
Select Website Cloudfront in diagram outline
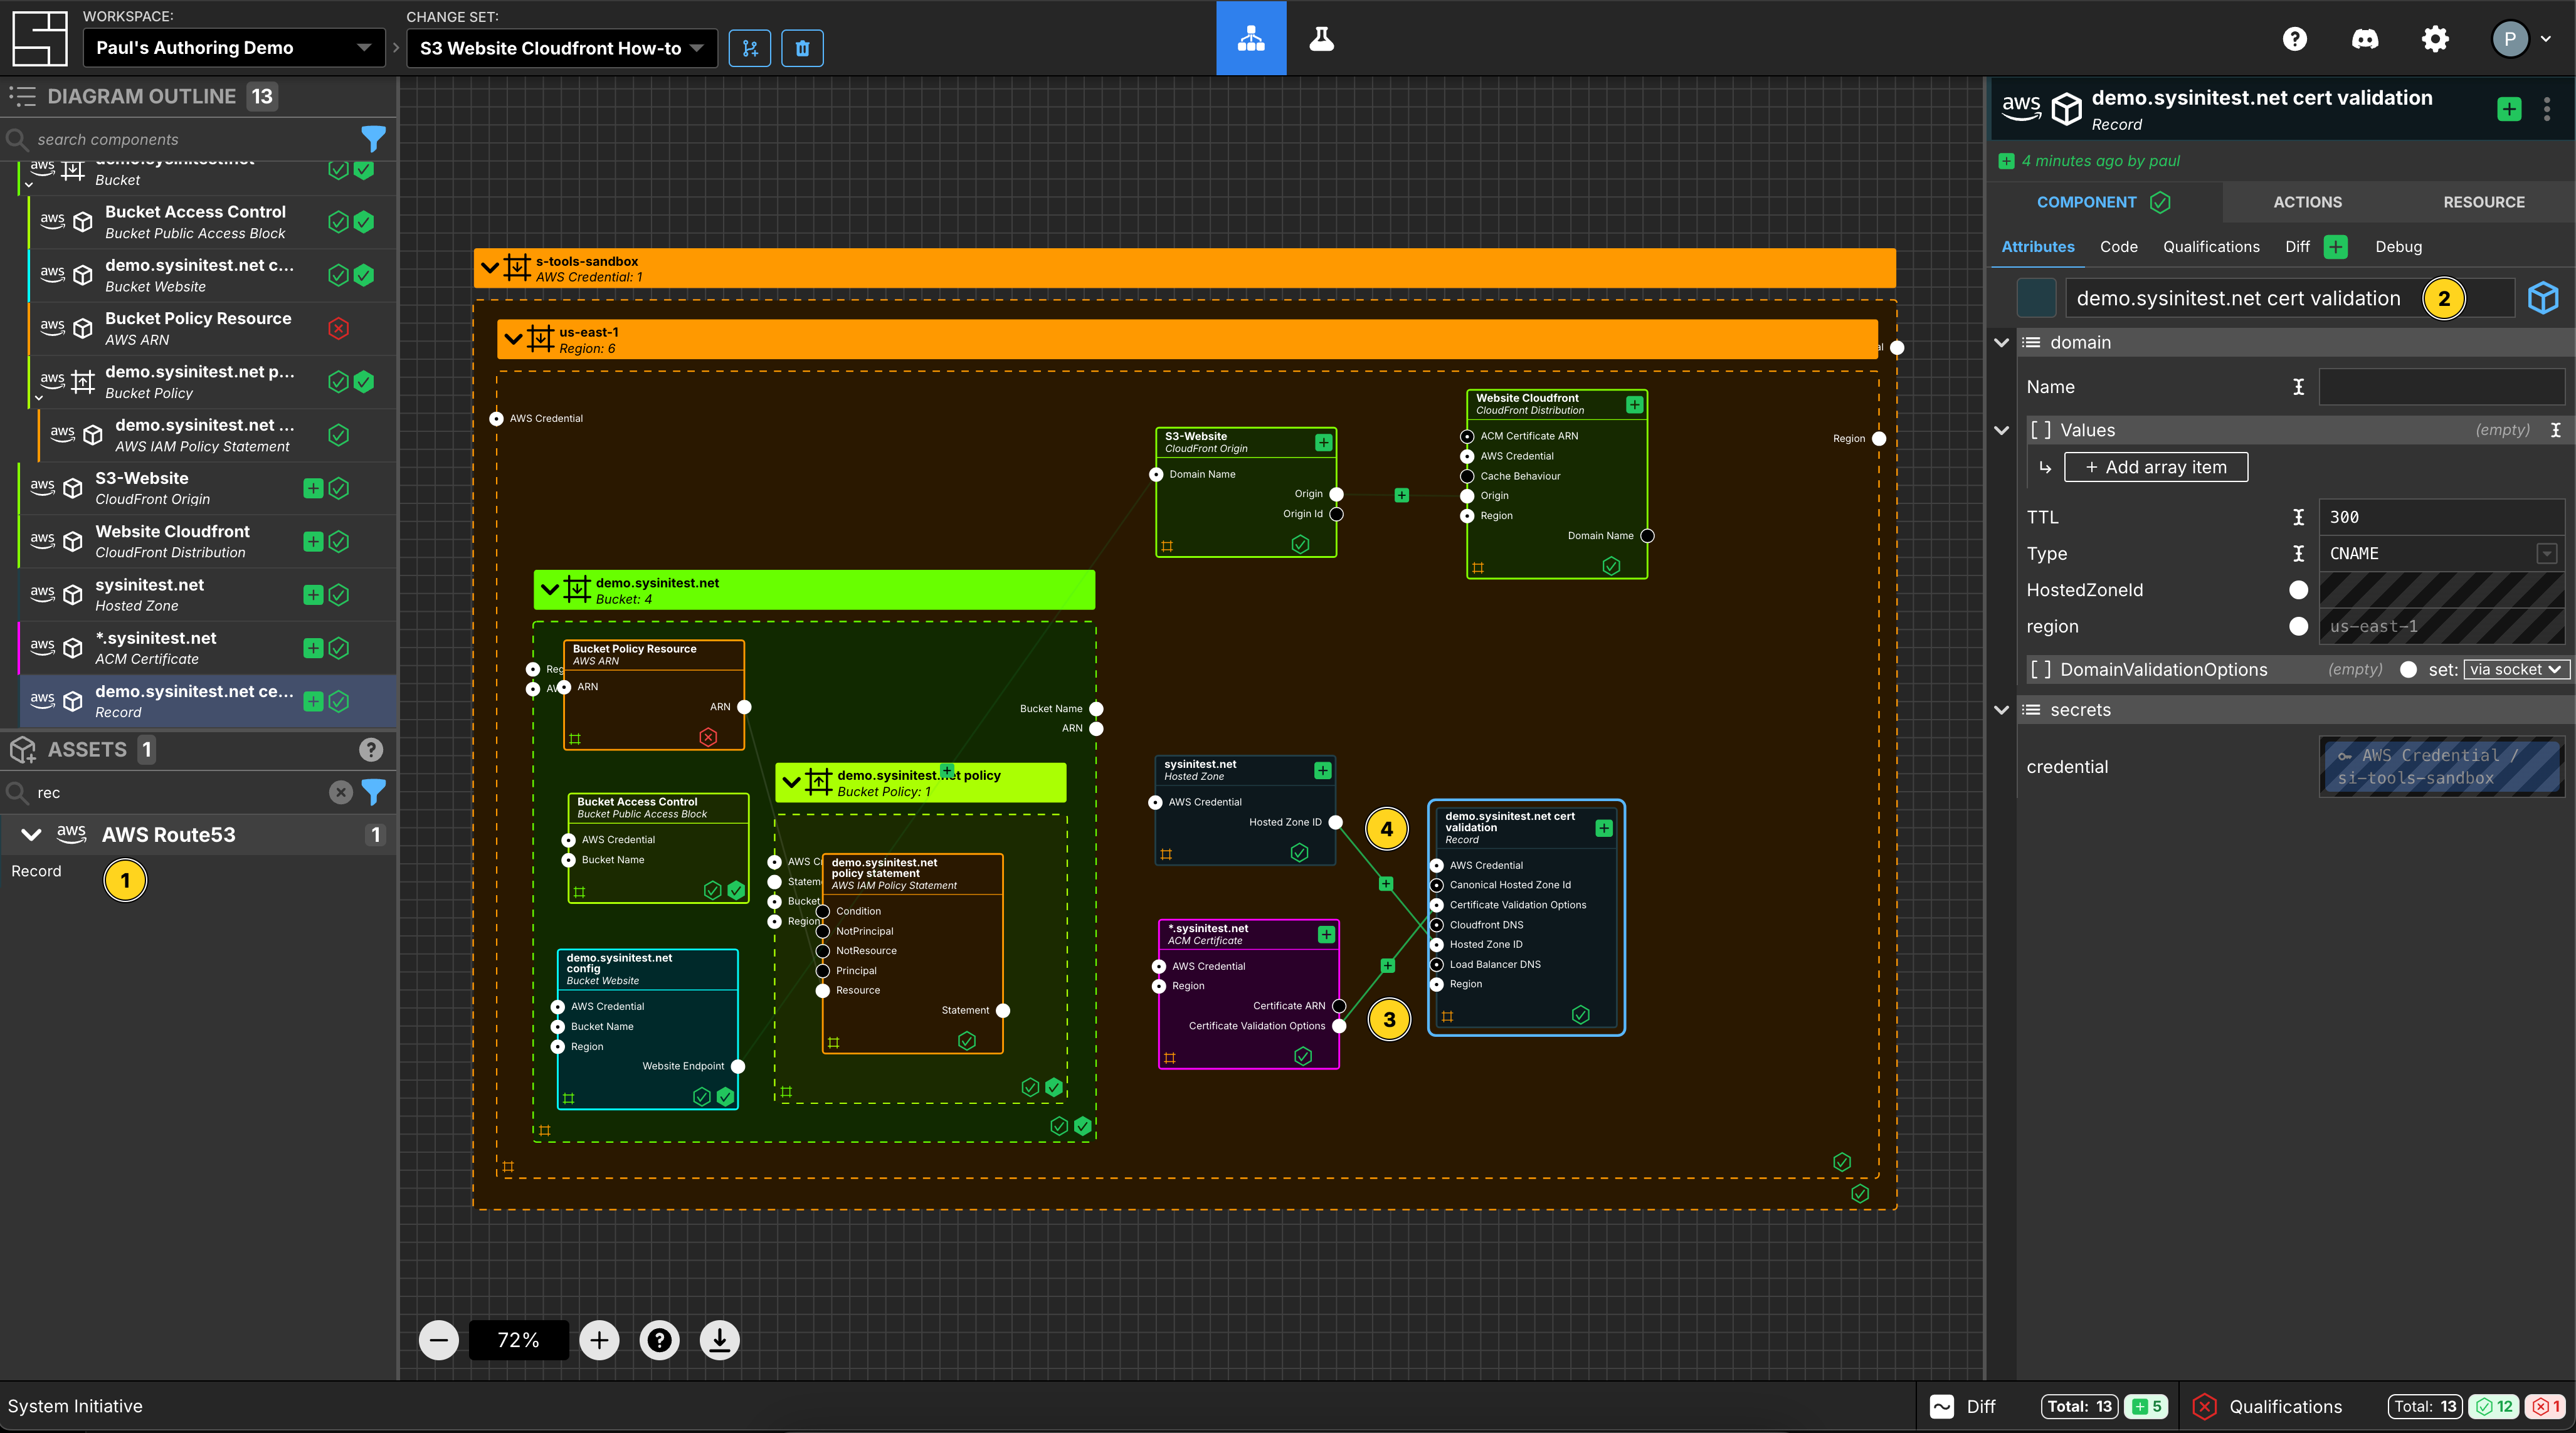tap(198, 542)
